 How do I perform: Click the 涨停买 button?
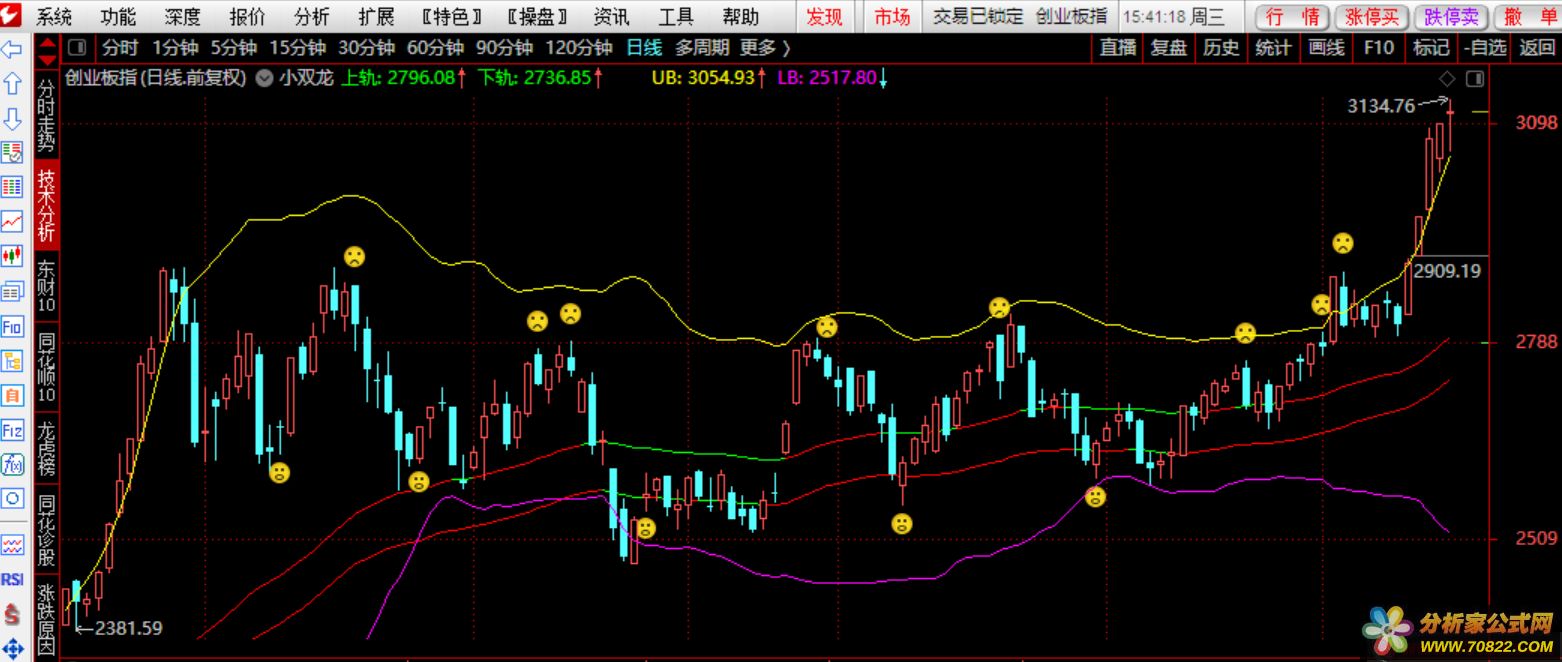[1372, 17]
